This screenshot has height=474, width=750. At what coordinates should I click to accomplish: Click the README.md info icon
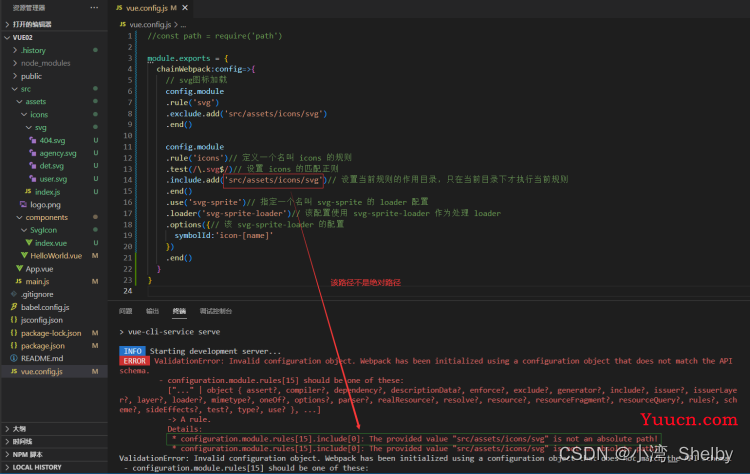[x=14, y=358]
